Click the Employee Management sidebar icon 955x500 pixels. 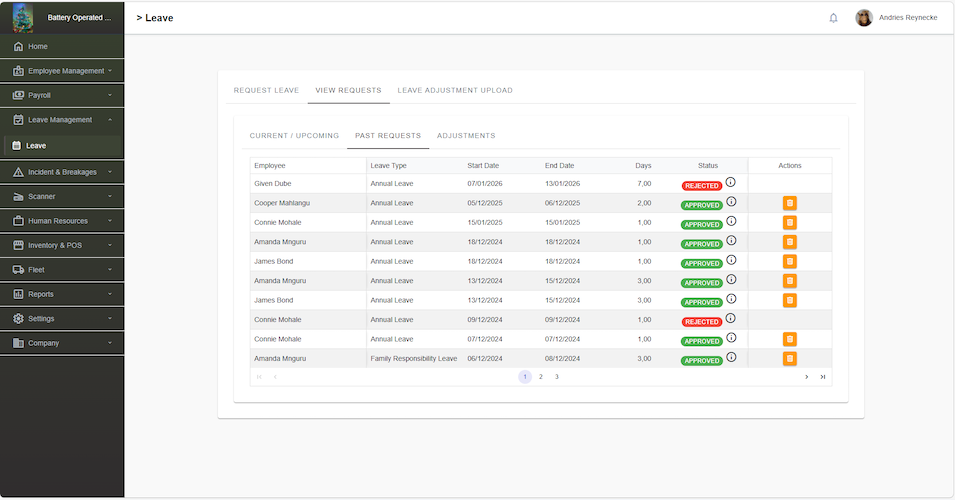pyautogui.click(x=18, y=71)
